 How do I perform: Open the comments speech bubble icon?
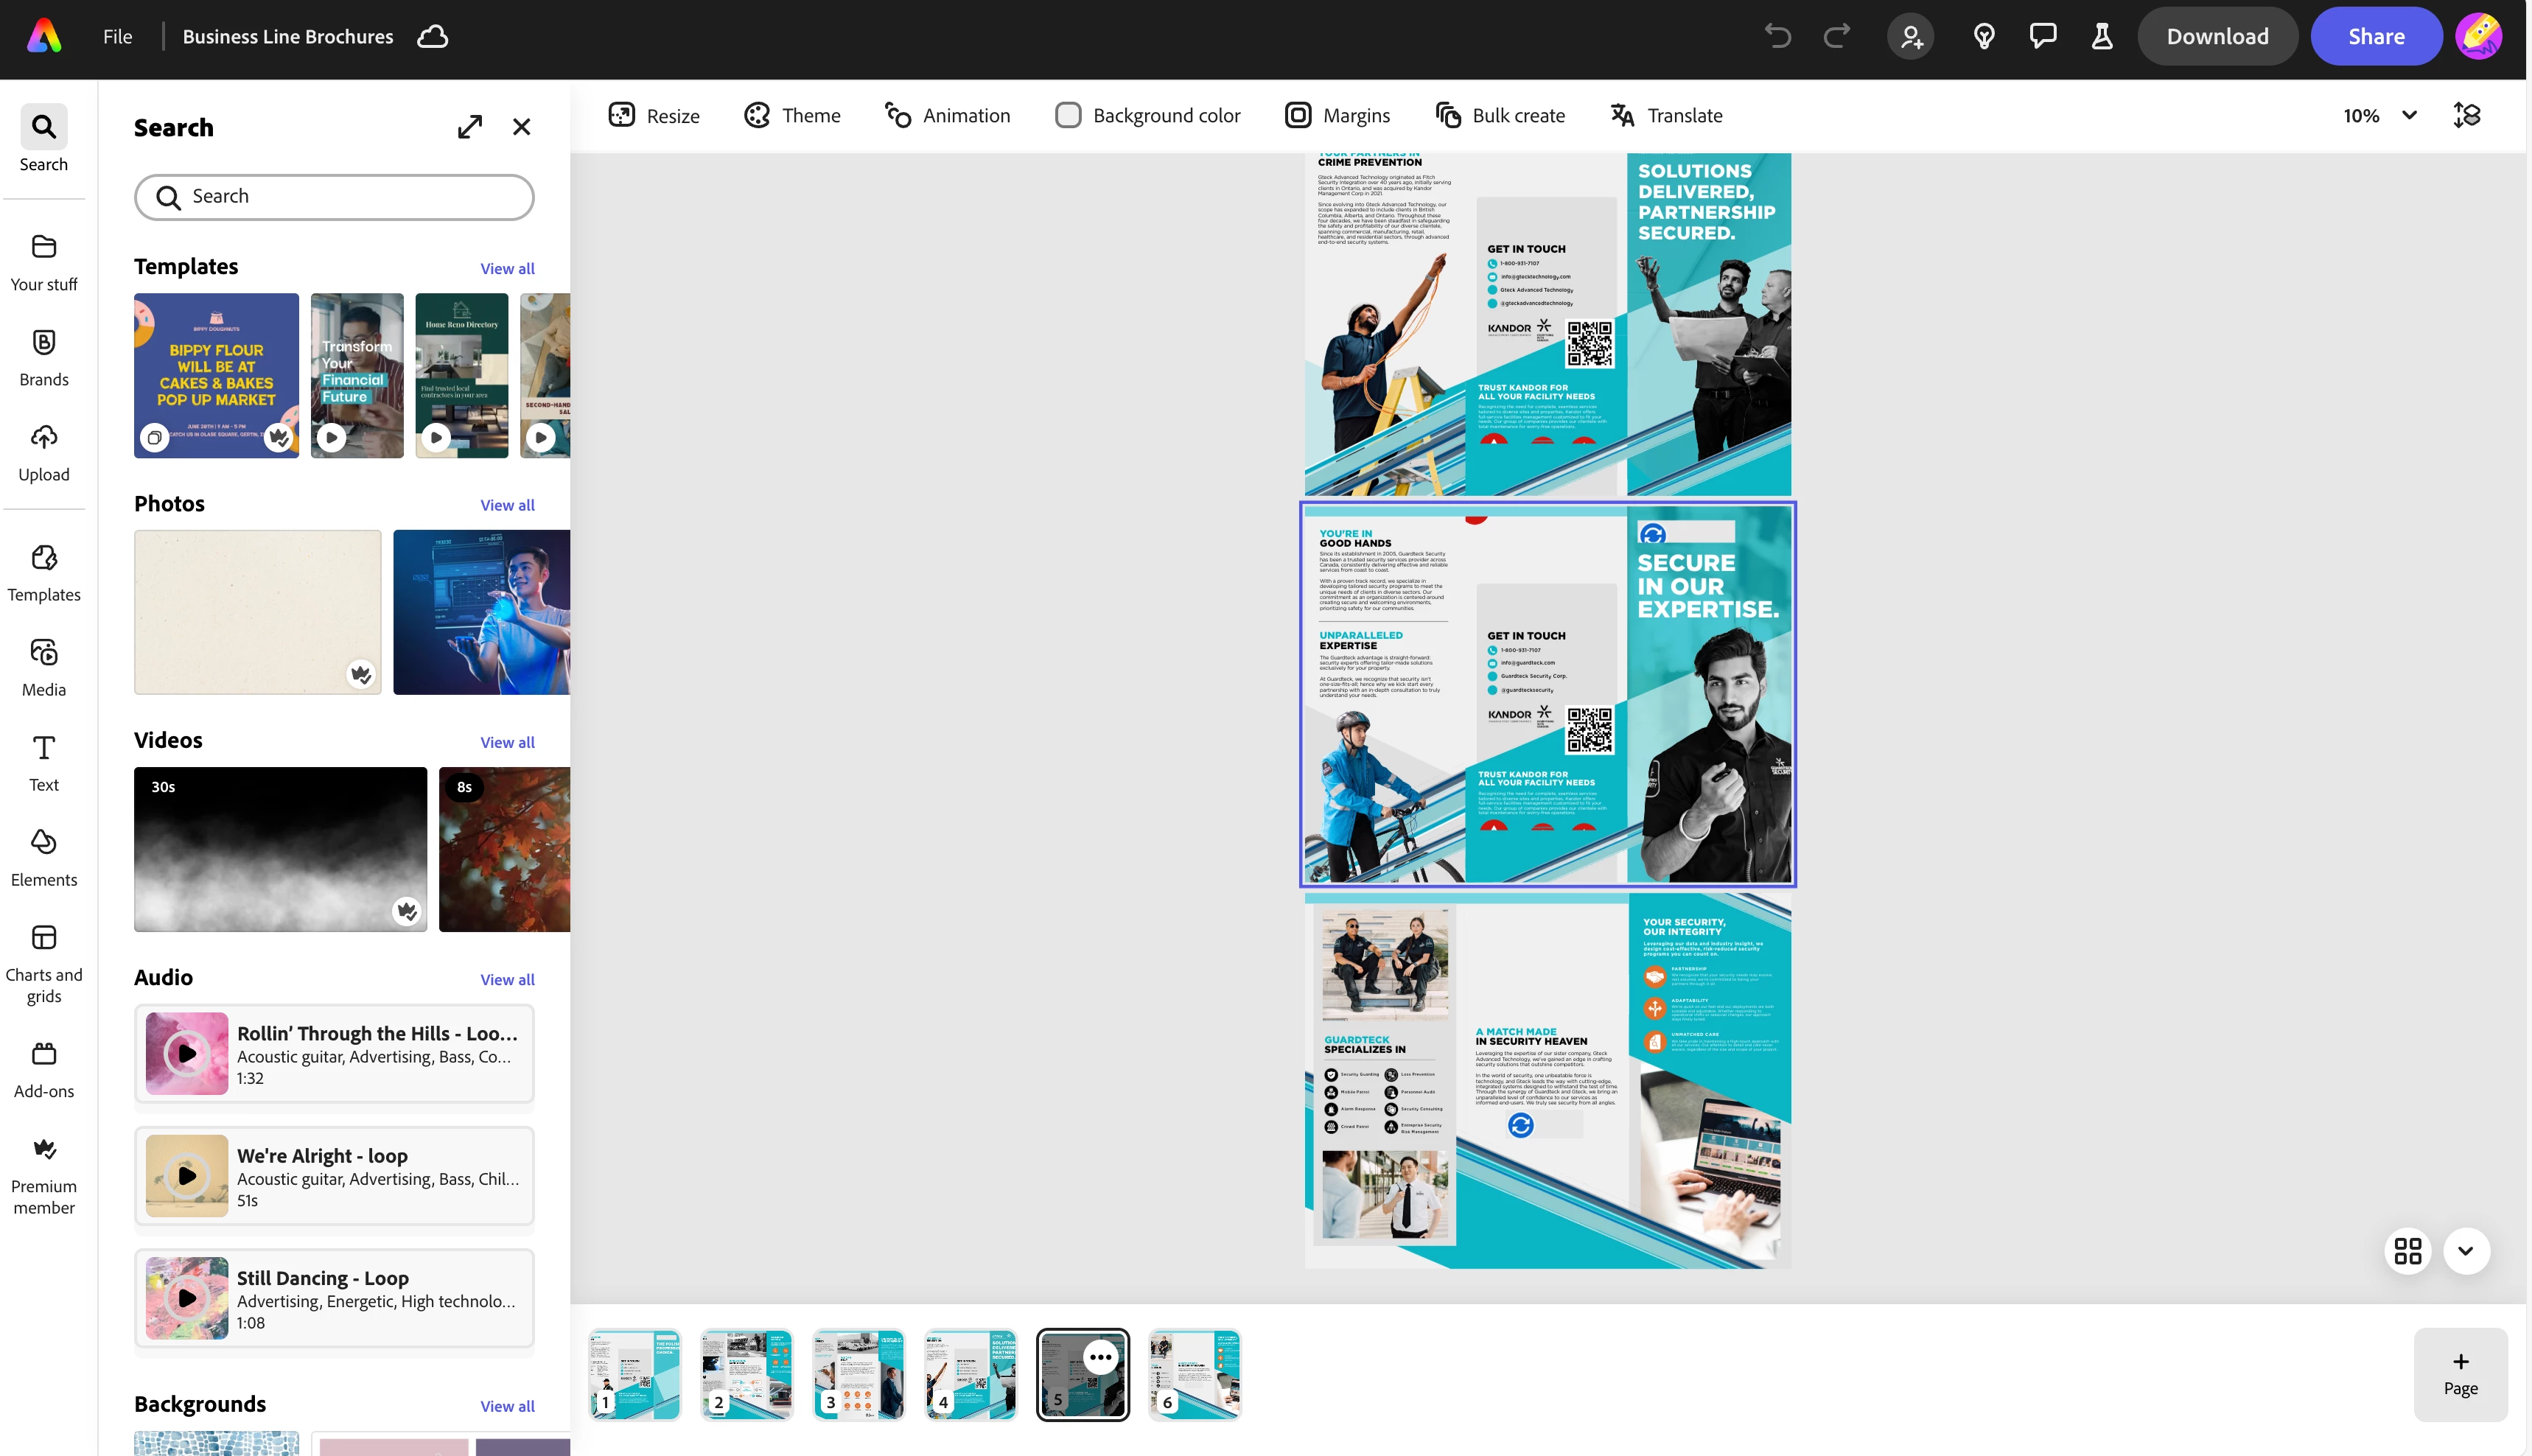coord(2042,37)
